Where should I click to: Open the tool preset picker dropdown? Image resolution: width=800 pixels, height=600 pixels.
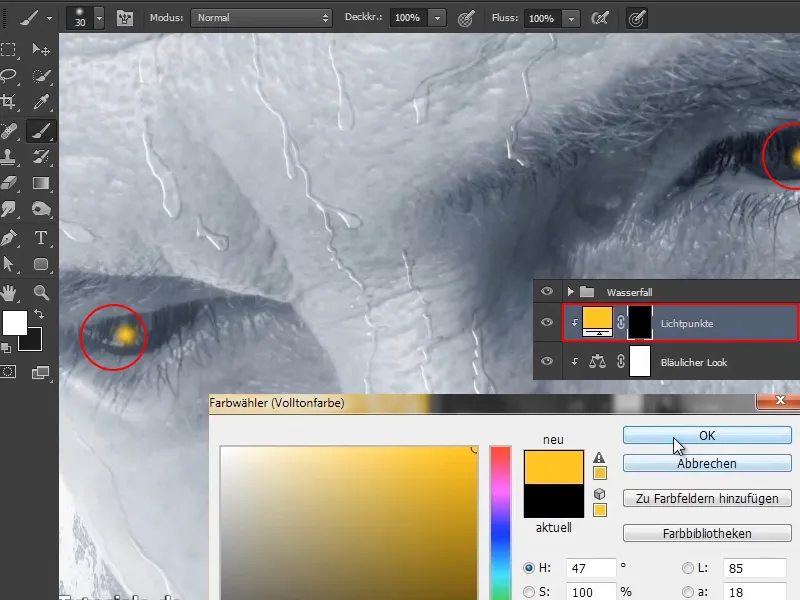(49, 18)
